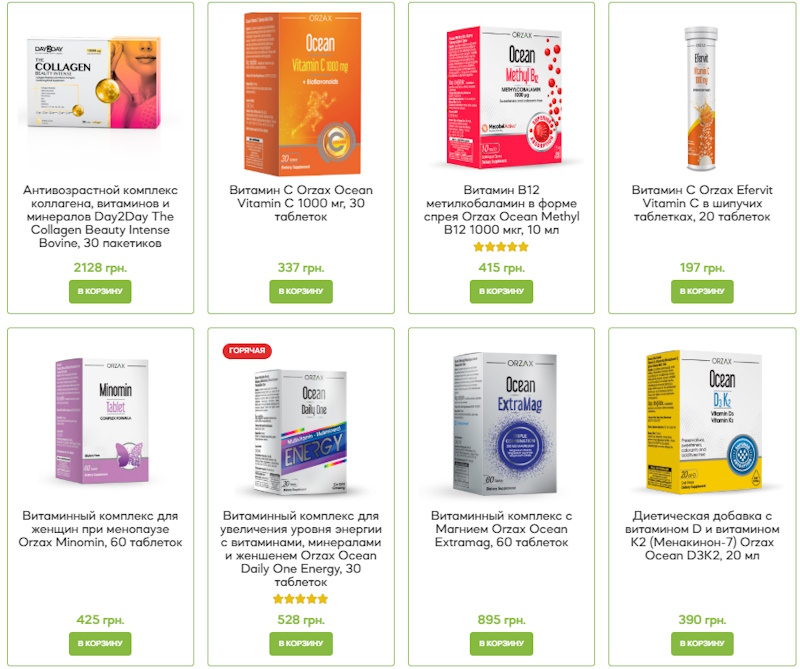Click the red ГОРЯЧАЯ badge
The image size is (800, 669).
[247, 351]
